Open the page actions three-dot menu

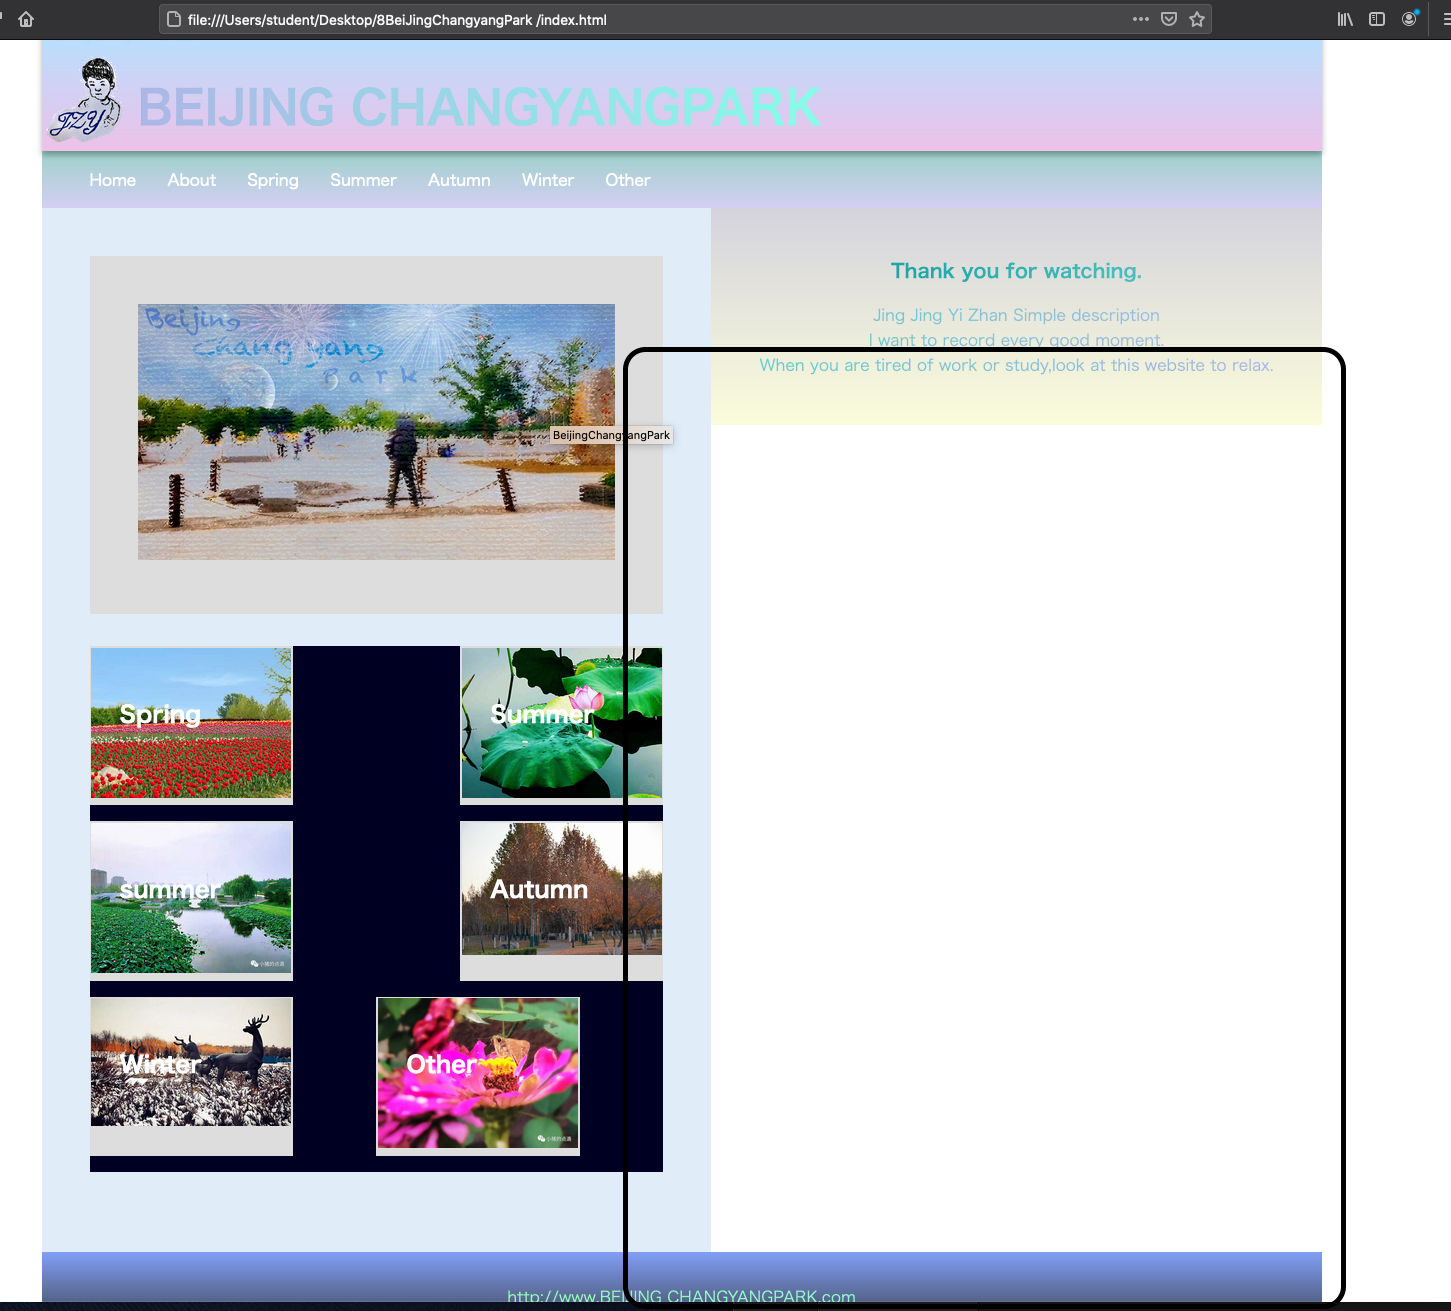1140,19
